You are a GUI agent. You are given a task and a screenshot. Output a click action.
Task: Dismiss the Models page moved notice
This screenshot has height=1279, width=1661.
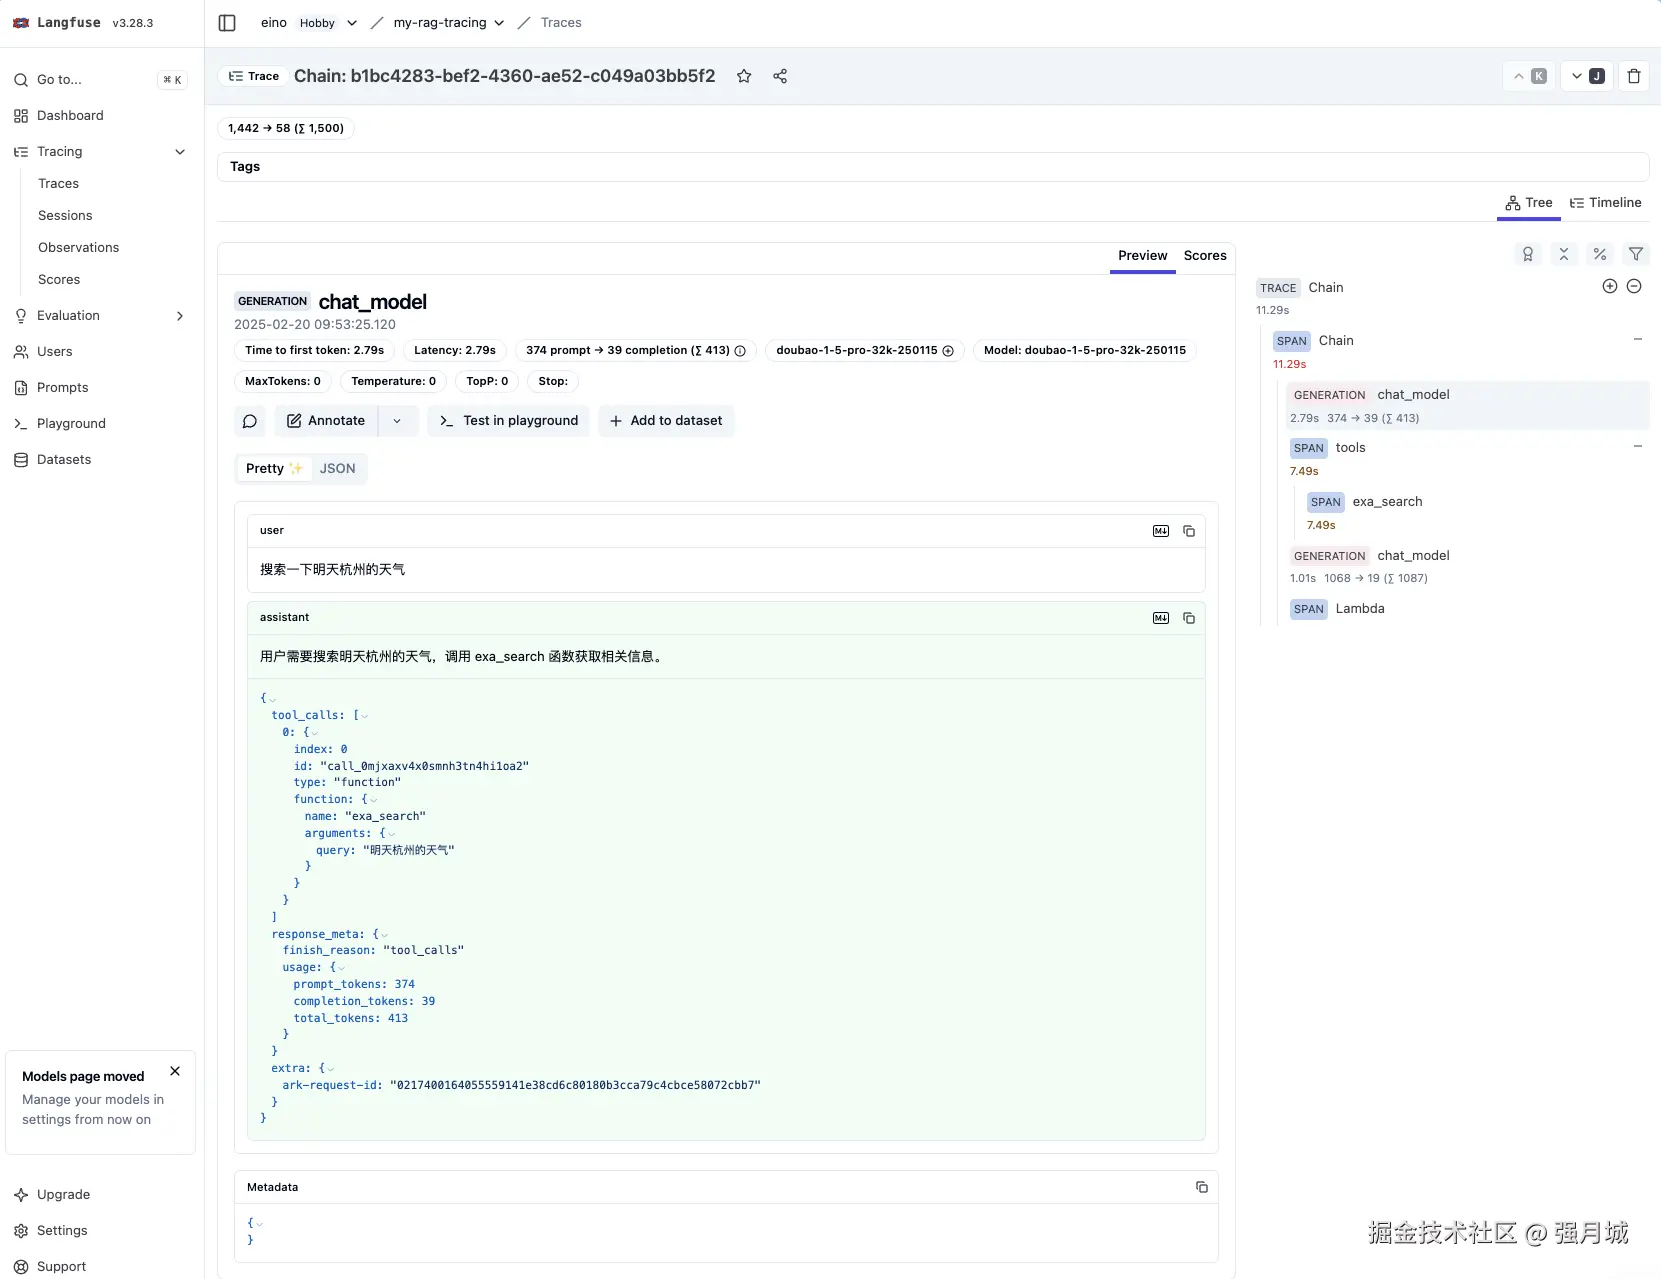pos(175,1071)
